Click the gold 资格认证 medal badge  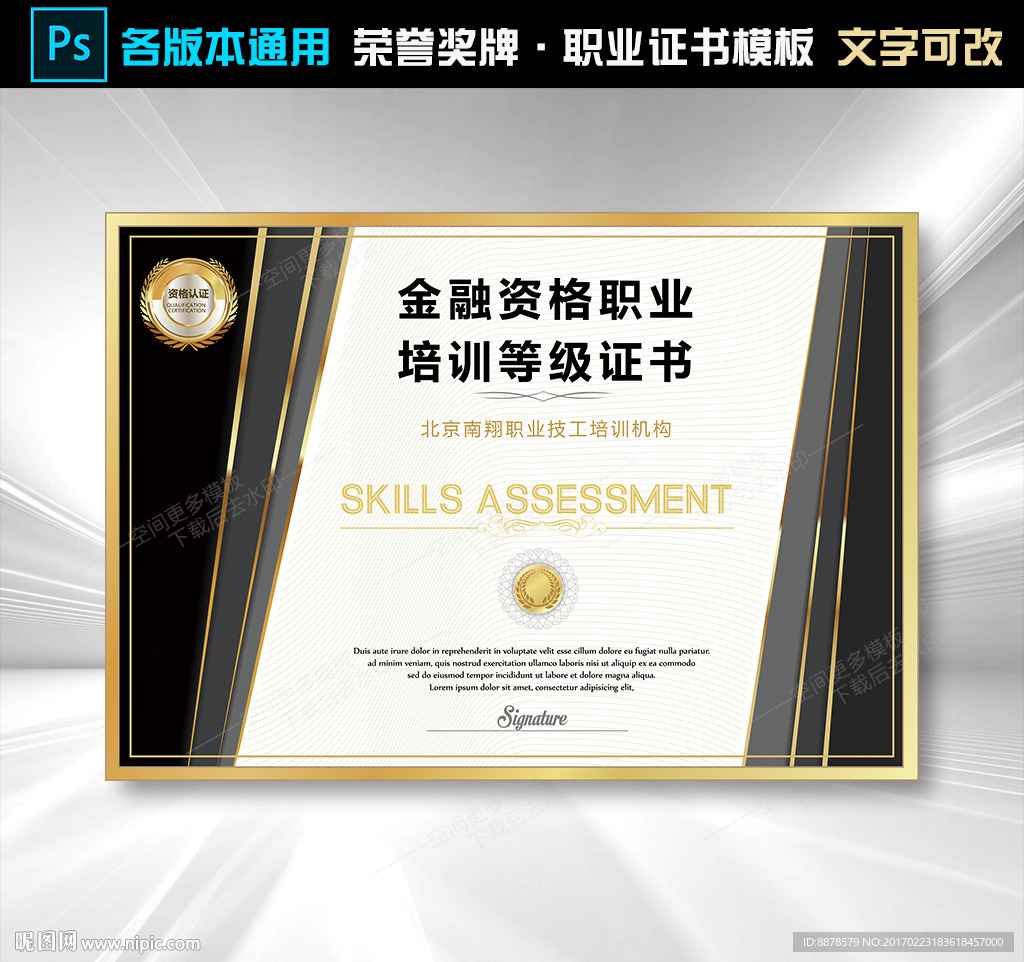[x=189, y=304]
